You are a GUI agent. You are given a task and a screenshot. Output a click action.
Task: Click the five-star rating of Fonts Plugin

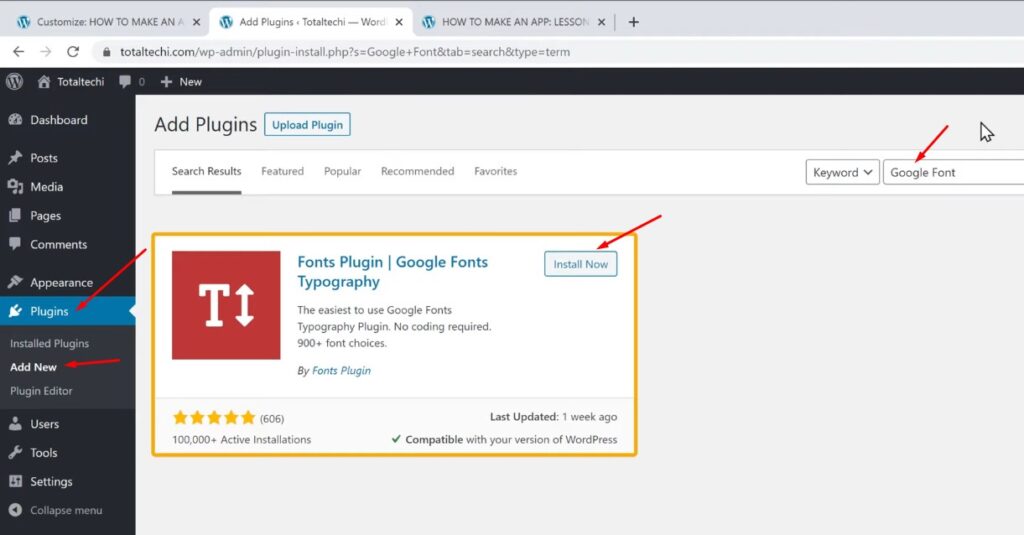click(214, 418)
